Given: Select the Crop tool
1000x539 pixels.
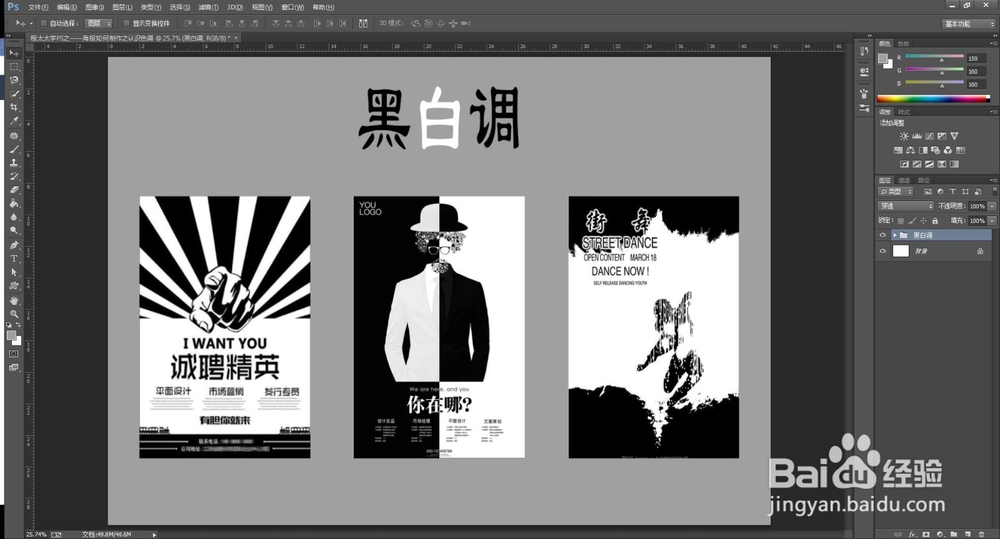Looking at the screenshot, I should click(x=14, y=107).
